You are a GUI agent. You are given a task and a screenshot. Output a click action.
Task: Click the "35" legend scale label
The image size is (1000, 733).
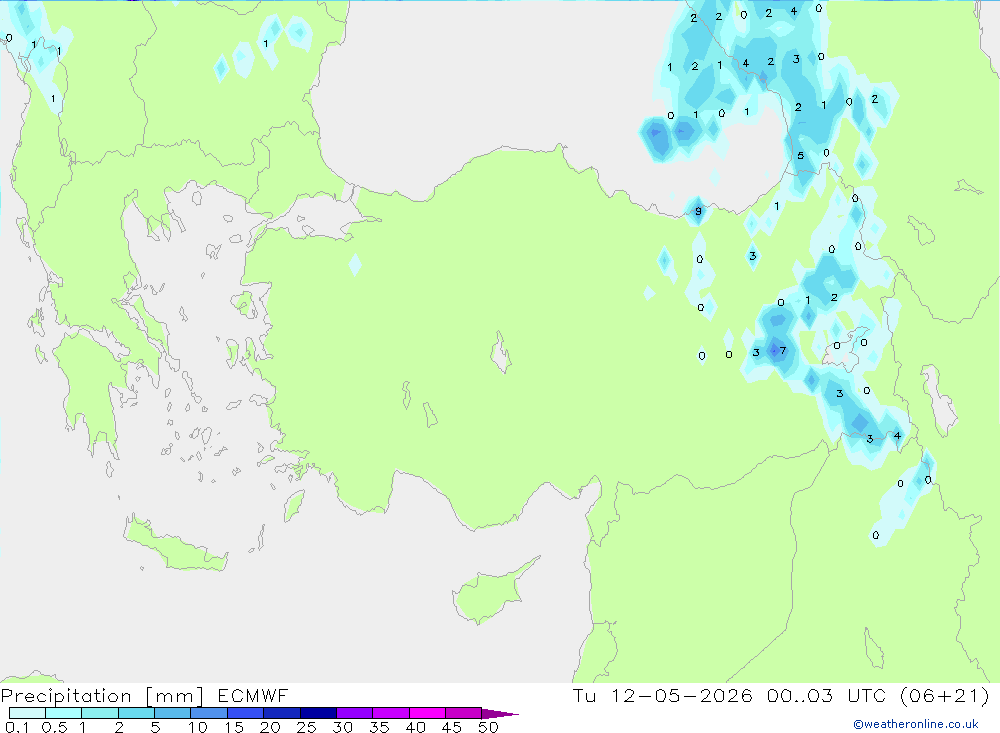point(379,727)
